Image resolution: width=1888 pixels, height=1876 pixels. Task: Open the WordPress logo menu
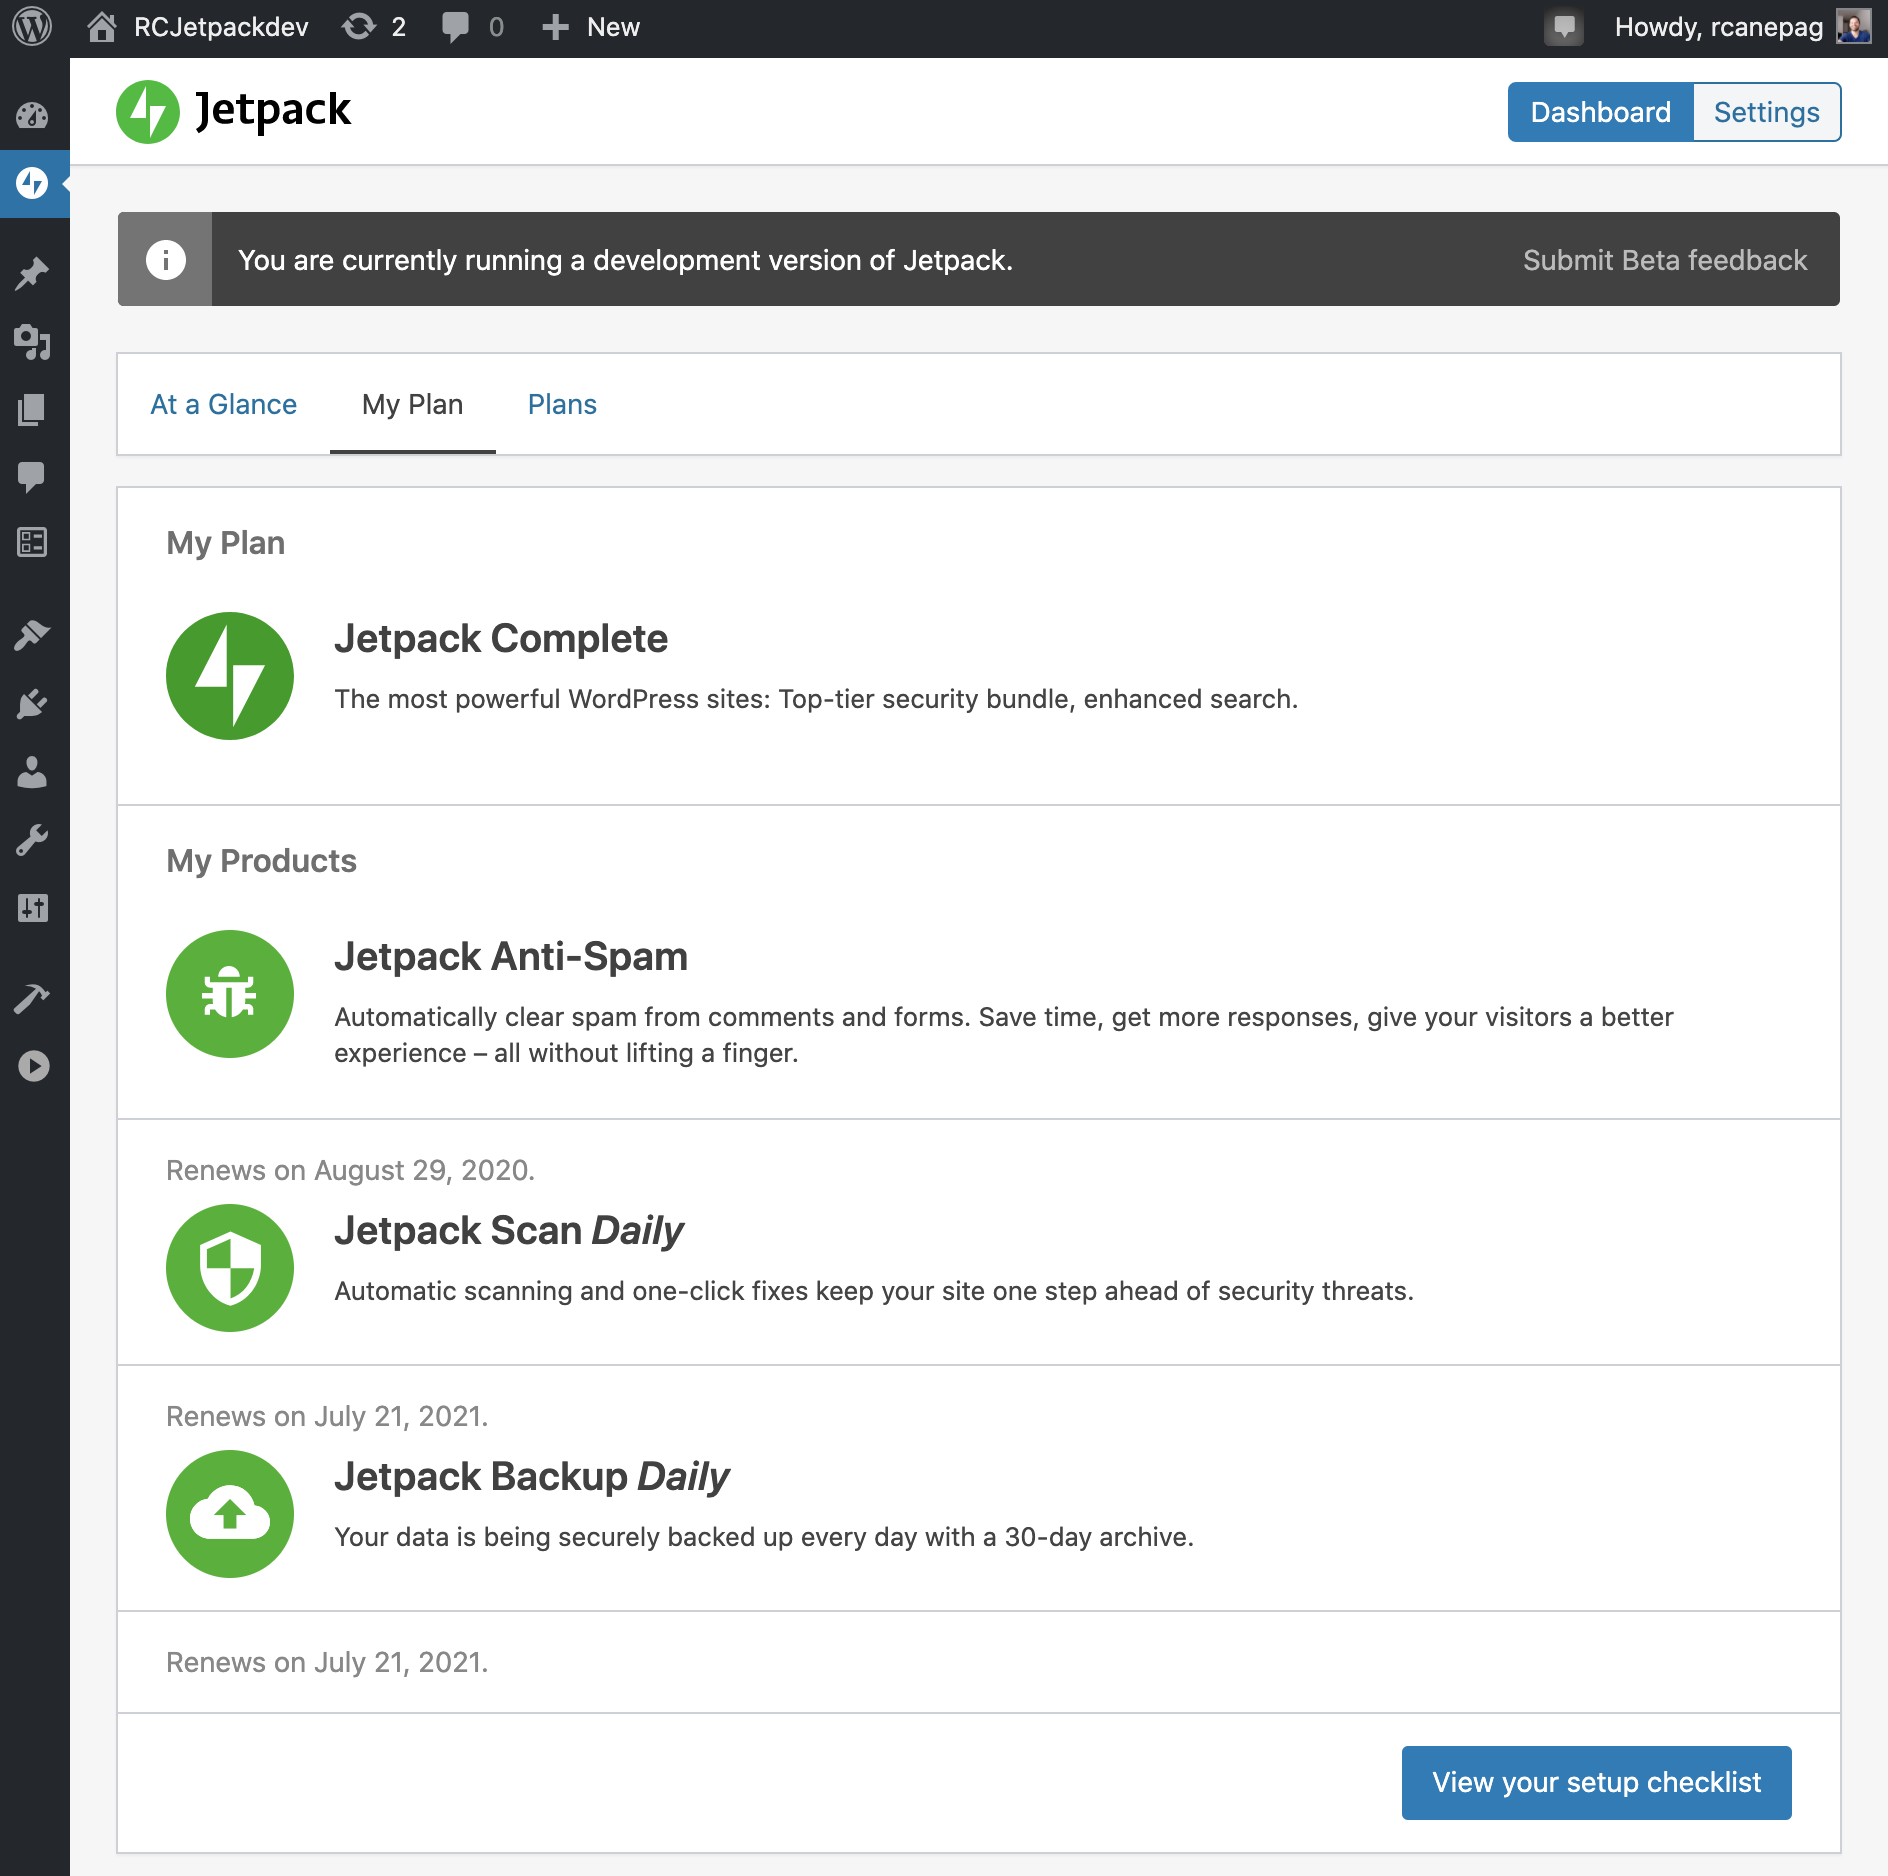[x=32, y=27]
